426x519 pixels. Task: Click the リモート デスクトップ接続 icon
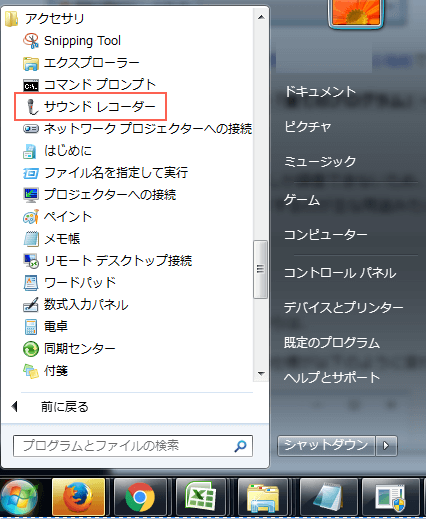31,261
